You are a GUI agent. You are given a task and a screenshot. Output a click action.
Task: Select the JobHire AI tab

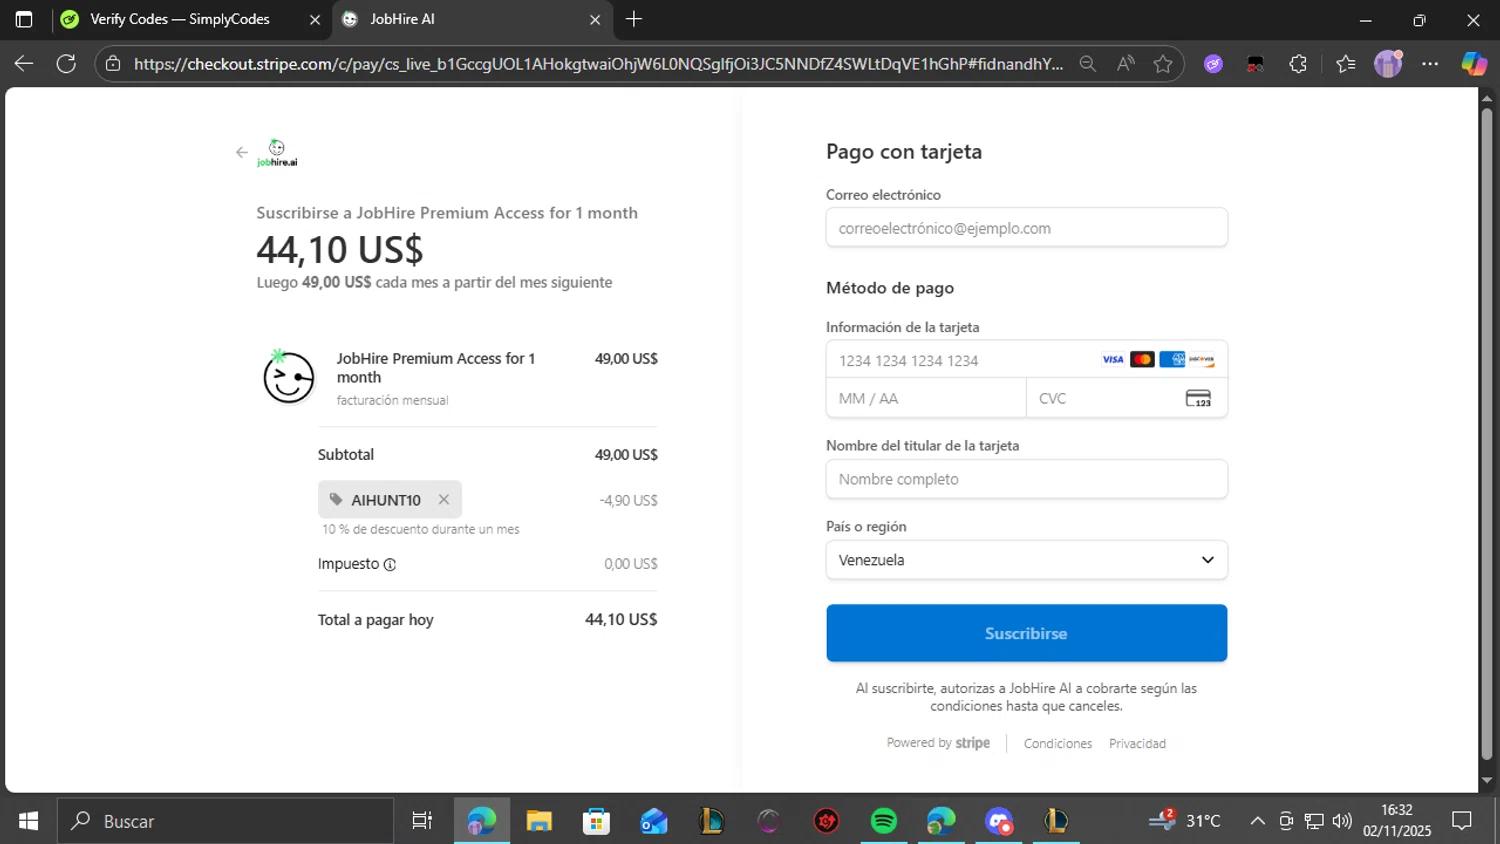click(471, 19)
